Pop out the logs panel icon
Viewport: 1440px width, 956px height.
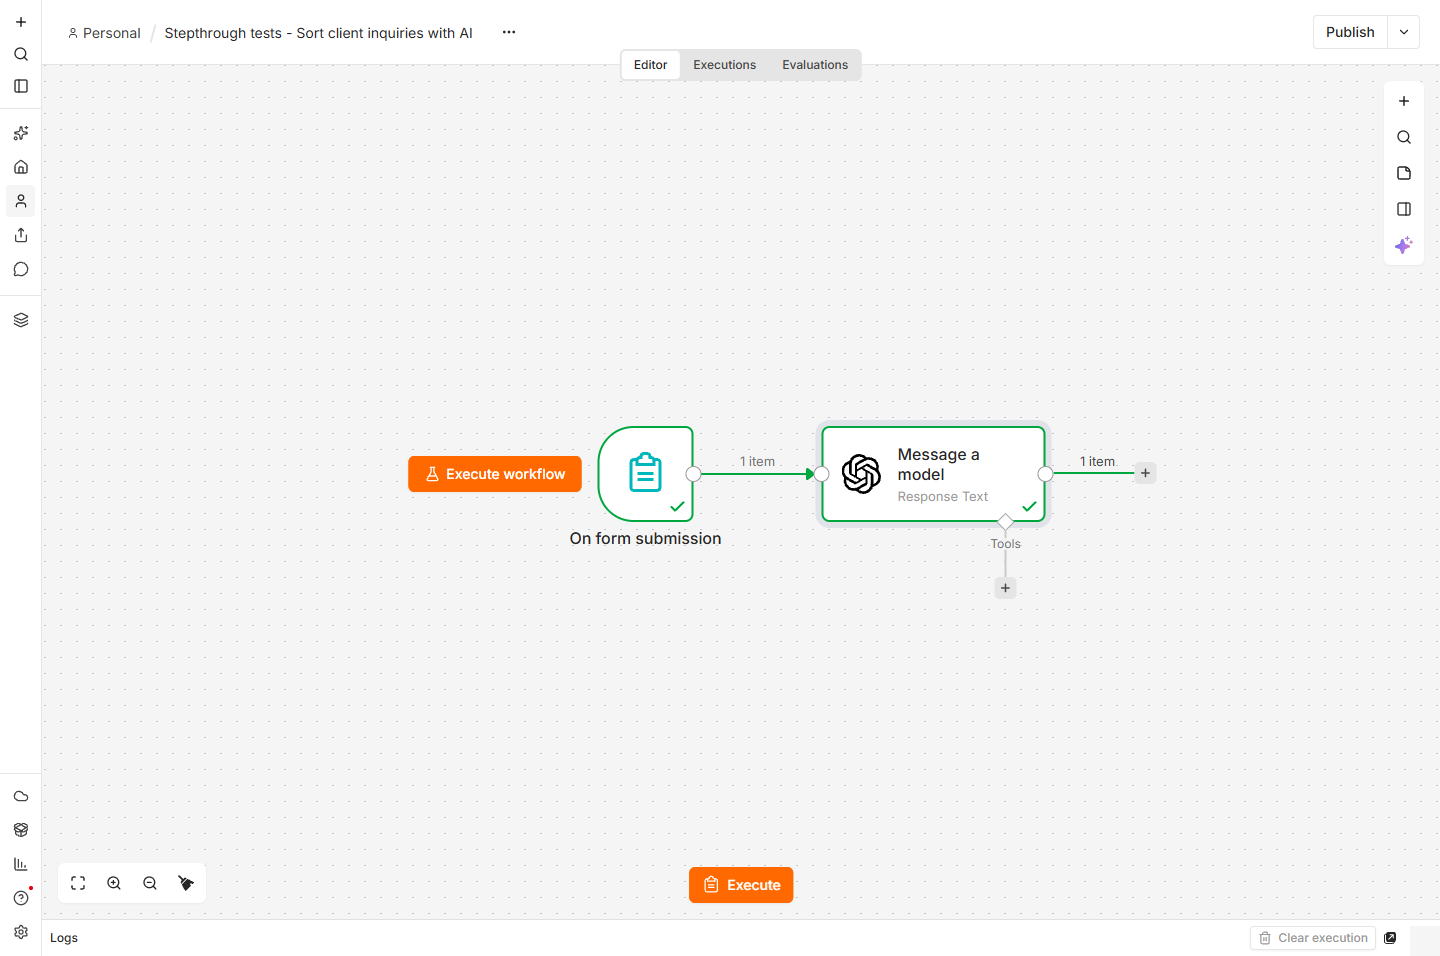[1390, 938]
